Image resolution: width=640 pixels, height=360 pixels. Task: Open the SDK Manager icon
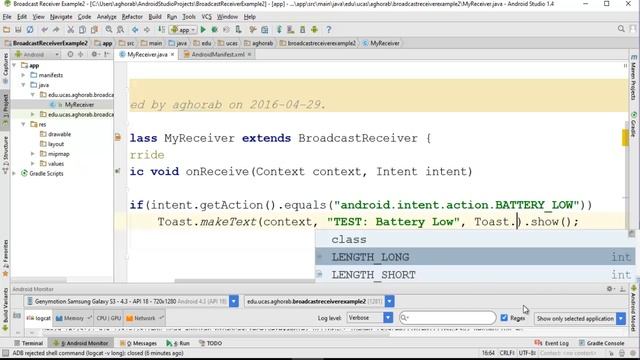coord(302,29)
